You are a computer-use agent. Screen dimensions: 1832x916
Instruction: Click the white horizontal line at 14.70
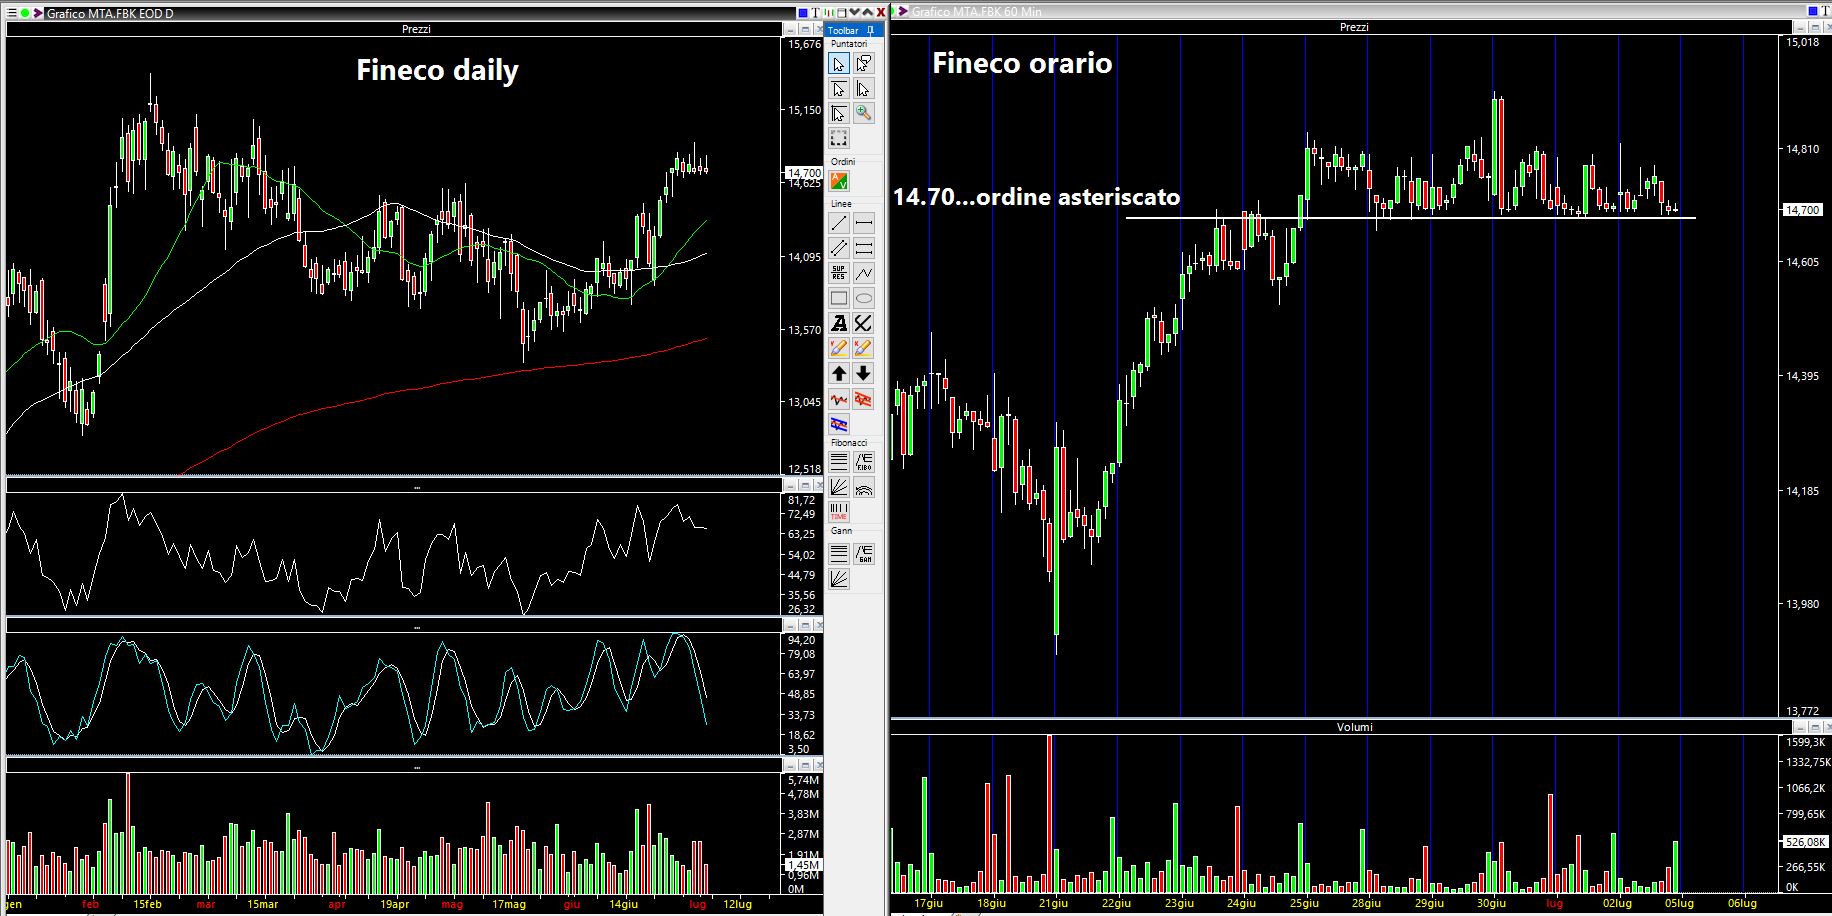[x=1410, y=218]
